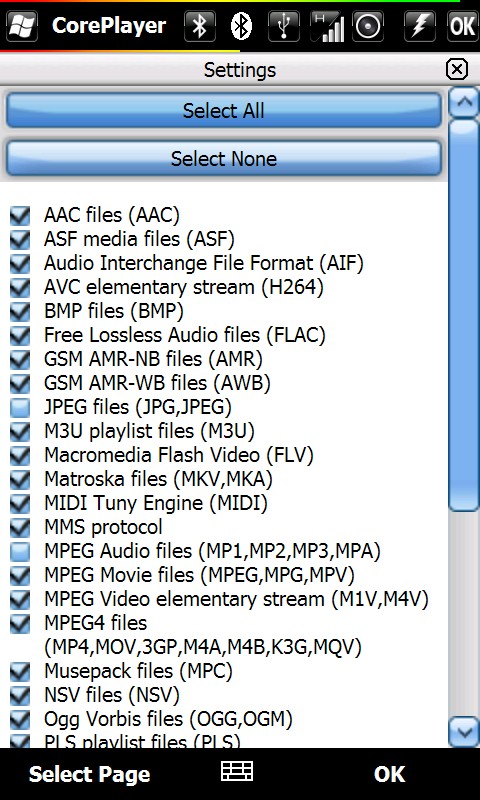This screenshot has height=800, width=480.
Task: Tap the square Bluetooth icon in status bar
Action: pyautogui.click(x=199, y=26)
